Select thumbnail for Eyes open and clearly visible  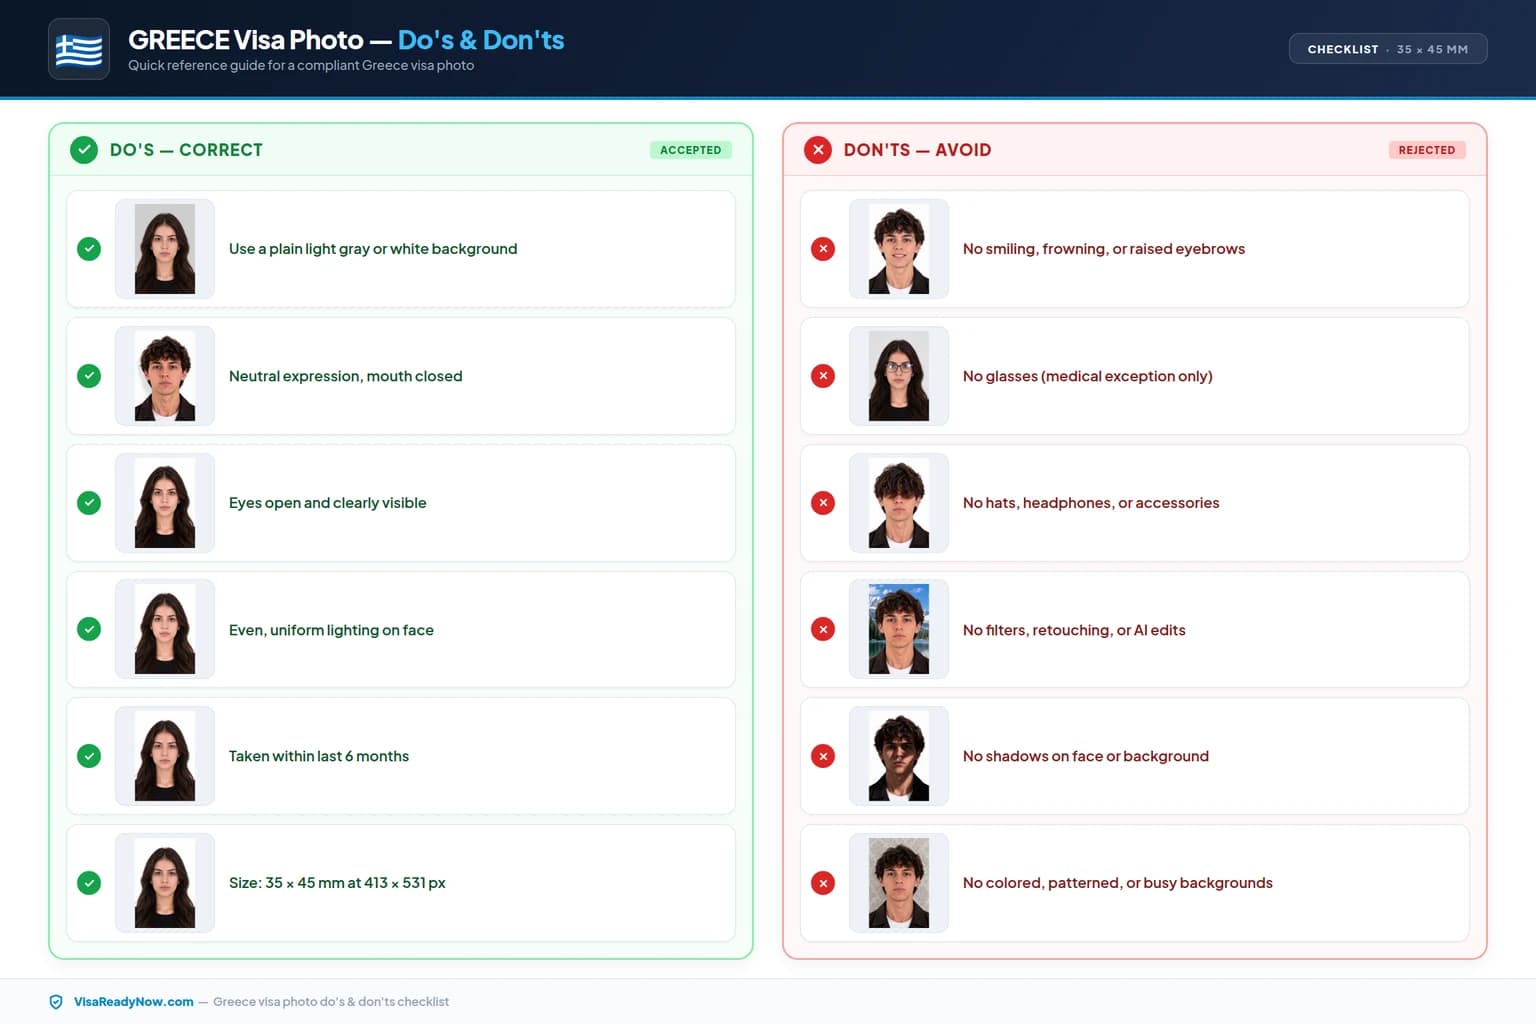pyautogui.click(x=165, y=503)
